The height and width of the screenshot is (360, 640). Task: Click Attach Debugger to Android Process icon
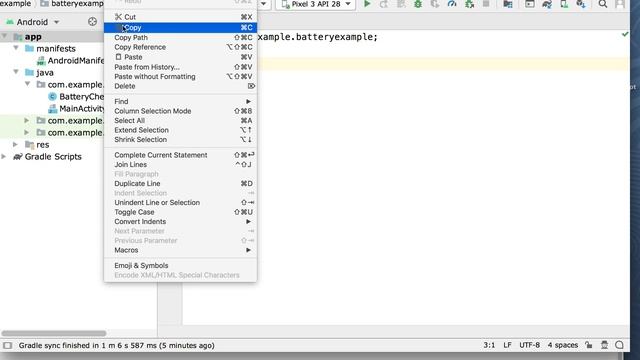[469, 4]
